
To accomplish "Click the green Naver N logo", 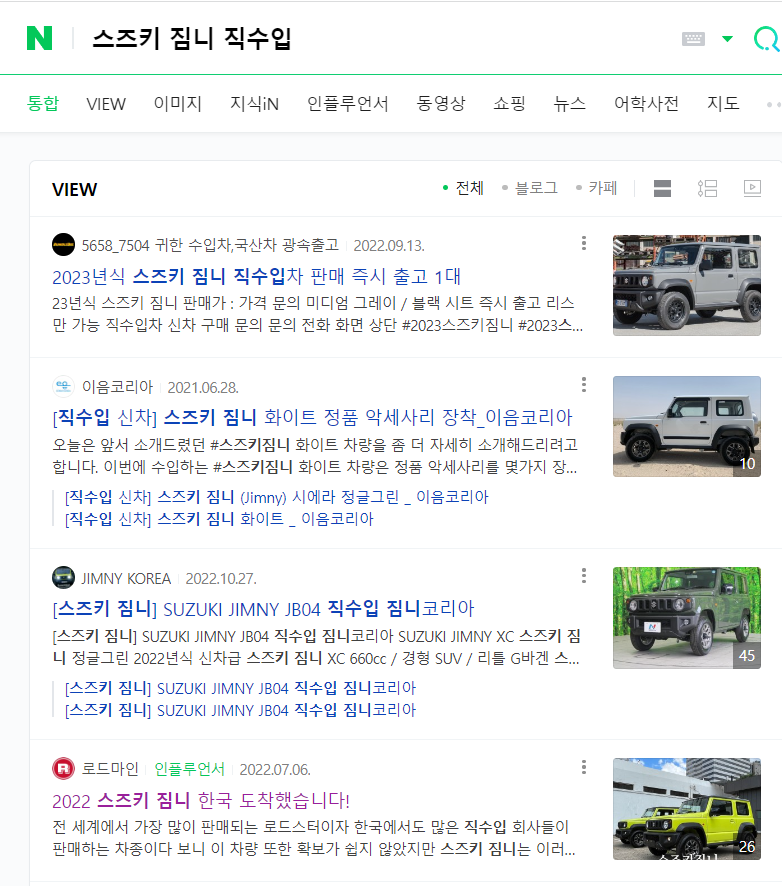I will 40,38.
